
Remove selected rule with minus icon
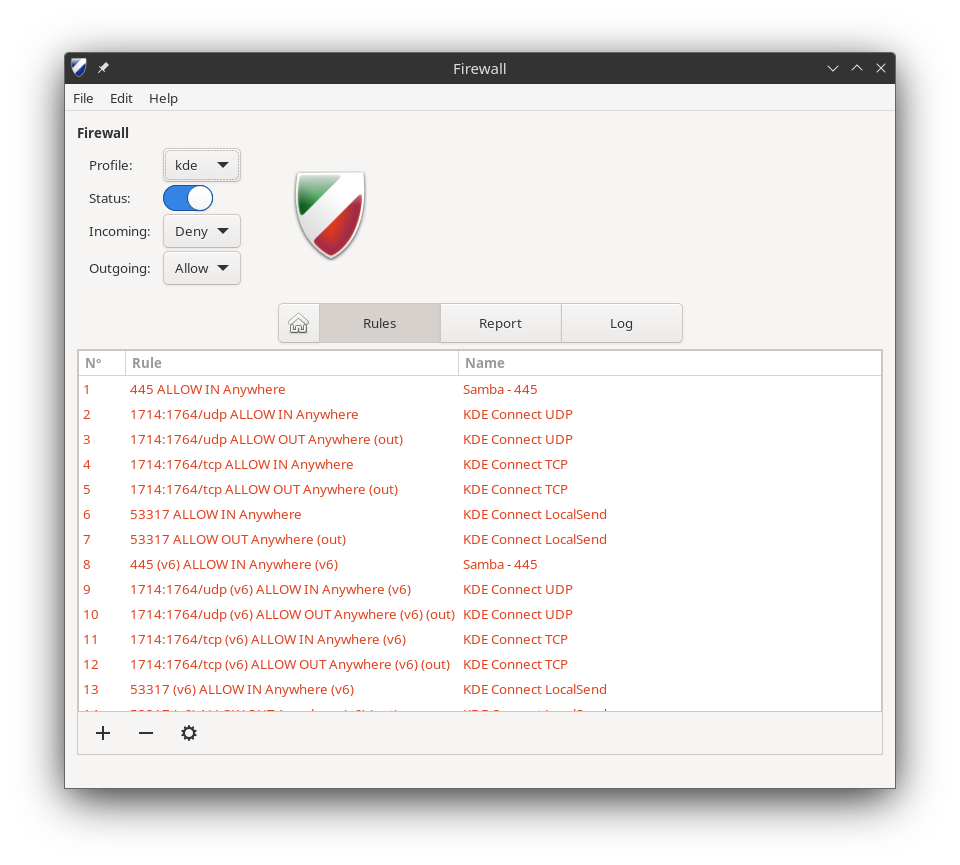click(146, 733)
